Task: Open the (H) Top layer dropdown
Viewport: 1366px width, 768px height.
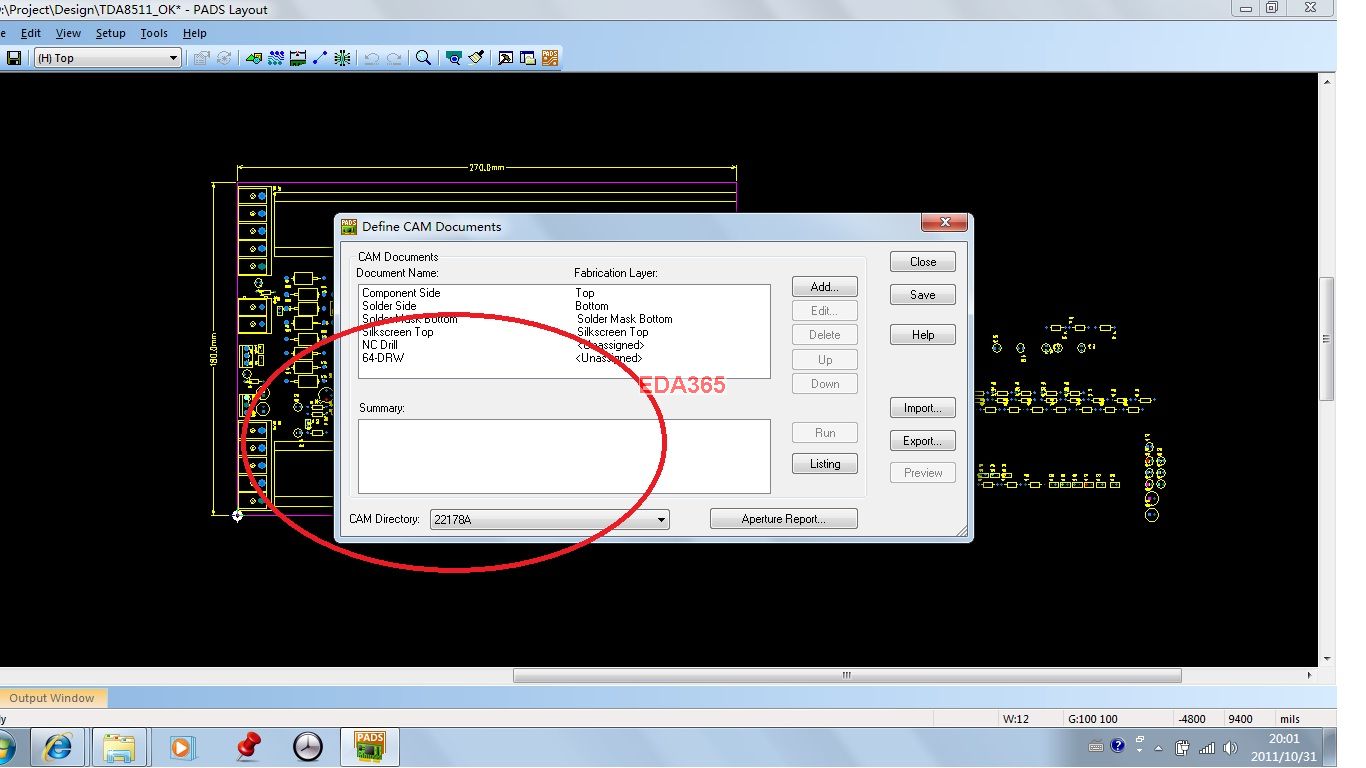Action: tap(106, 58)
